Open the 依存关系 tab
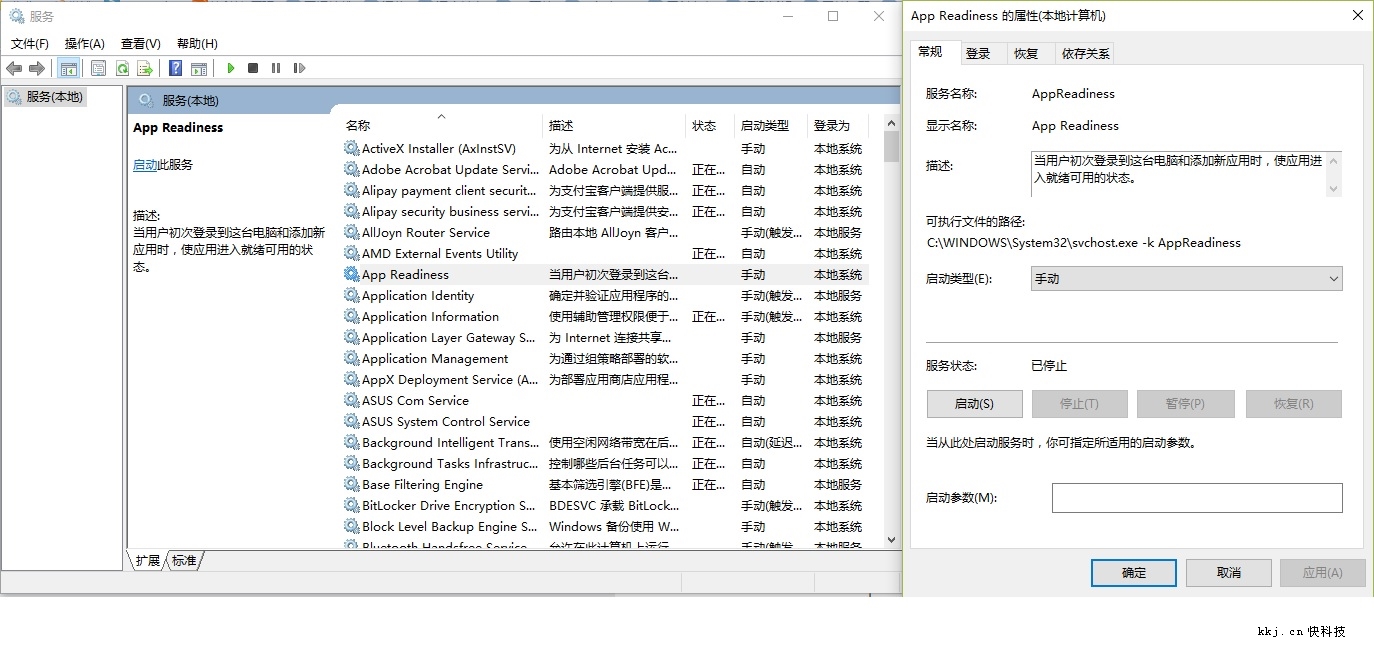1374x648 pixels. pyautogui.click(x=1085, y=54)
